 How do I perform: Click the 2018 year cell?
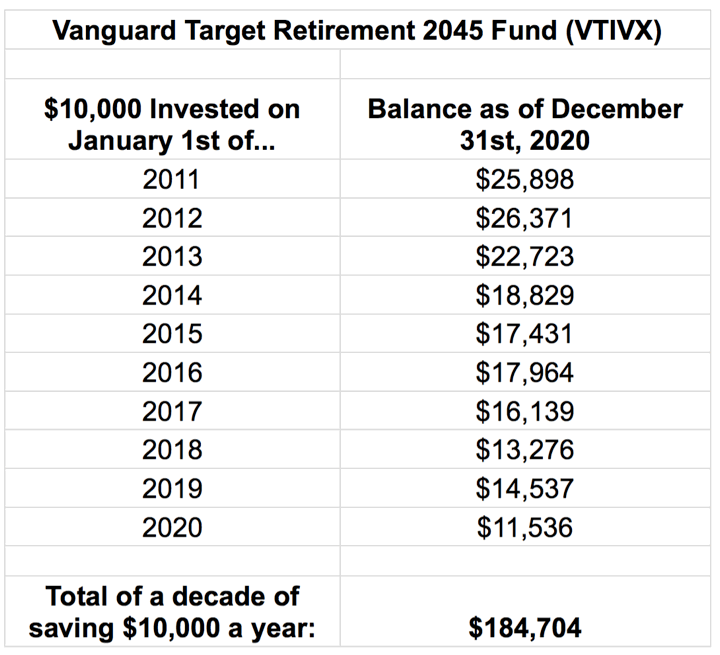pos(172,450)
